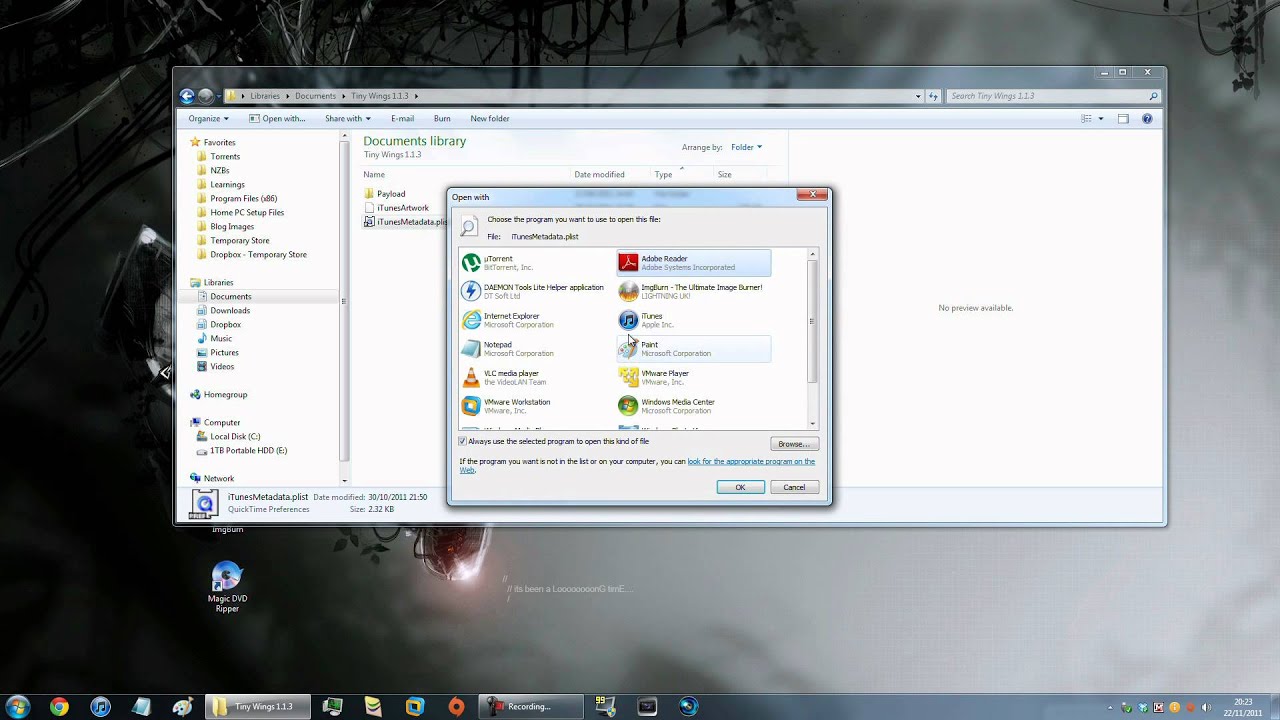The image size is (1280, 720).
Task: Click Burn in the Explorer toolbar
Action: pos(442,118)
